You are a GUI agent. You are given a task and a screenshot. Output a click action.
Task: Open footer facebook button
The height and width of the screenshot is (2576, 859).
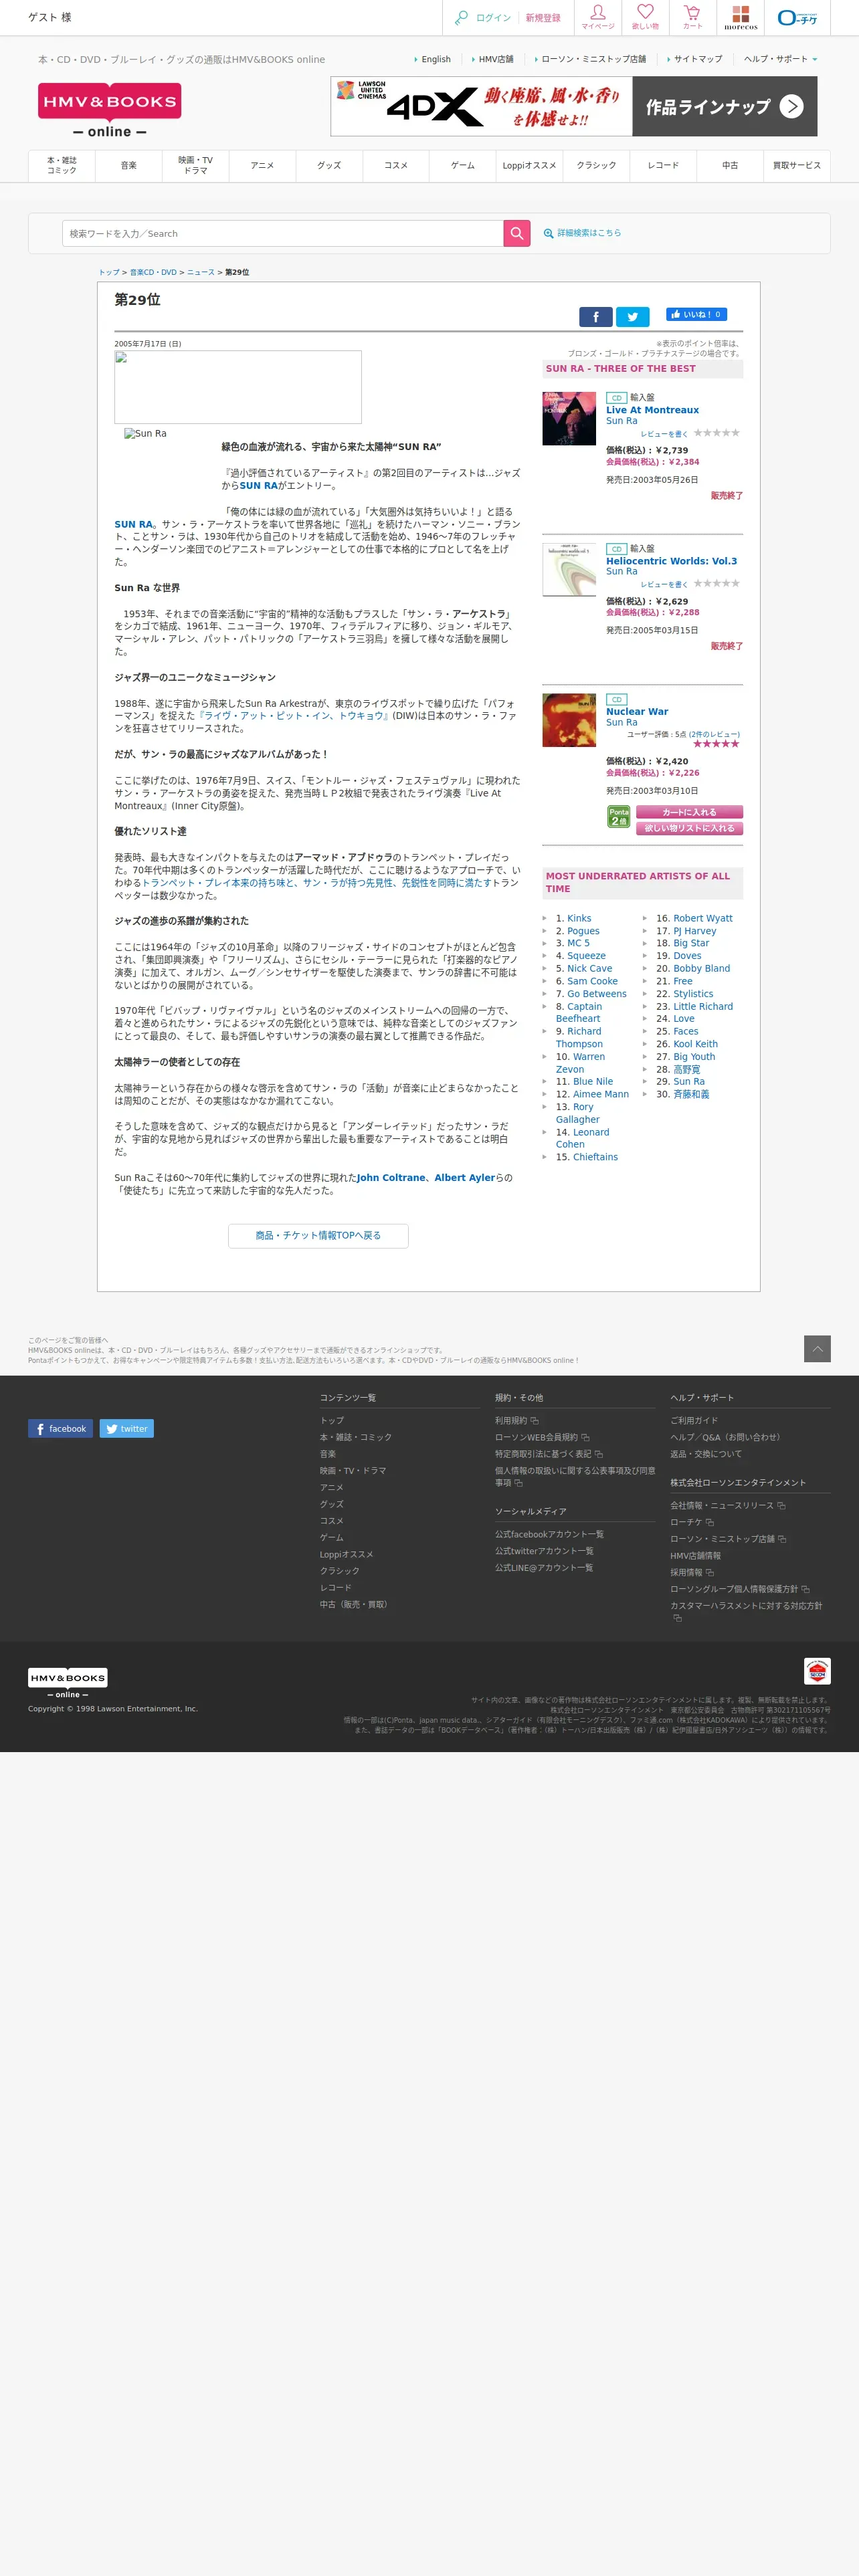pyautogui.click(x=60, y=1428)
